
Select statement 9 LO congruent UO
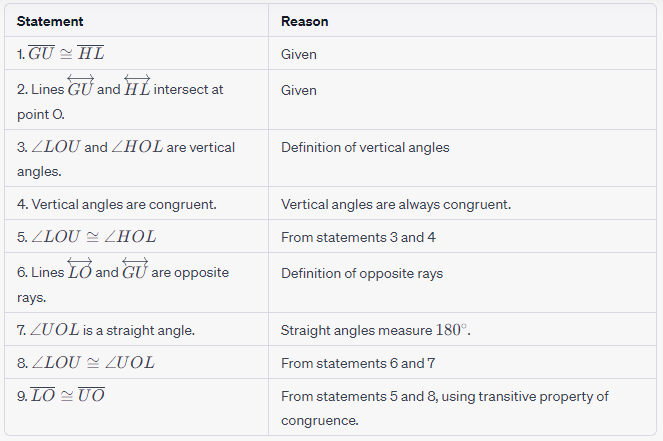61,395
